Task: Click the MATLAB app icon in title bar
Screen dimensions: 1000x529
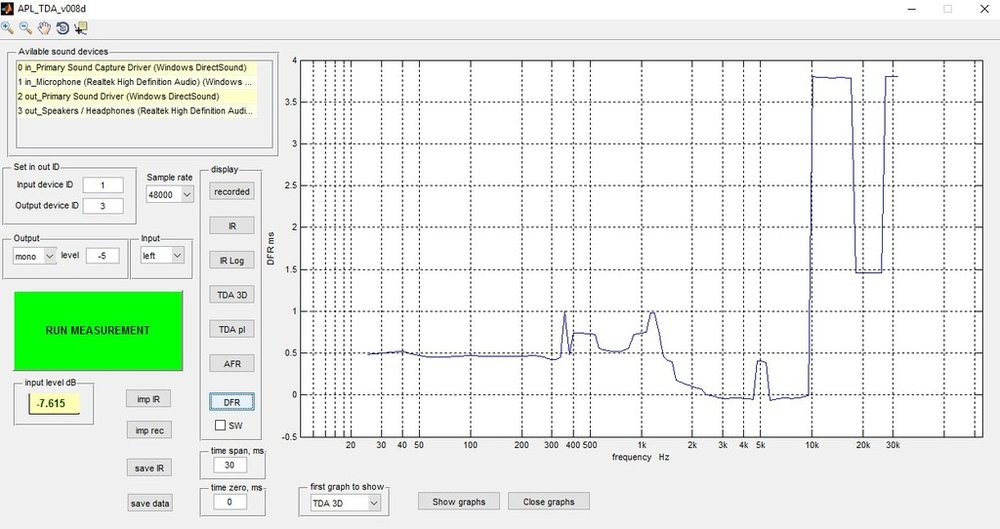Action: coord(7,8)
